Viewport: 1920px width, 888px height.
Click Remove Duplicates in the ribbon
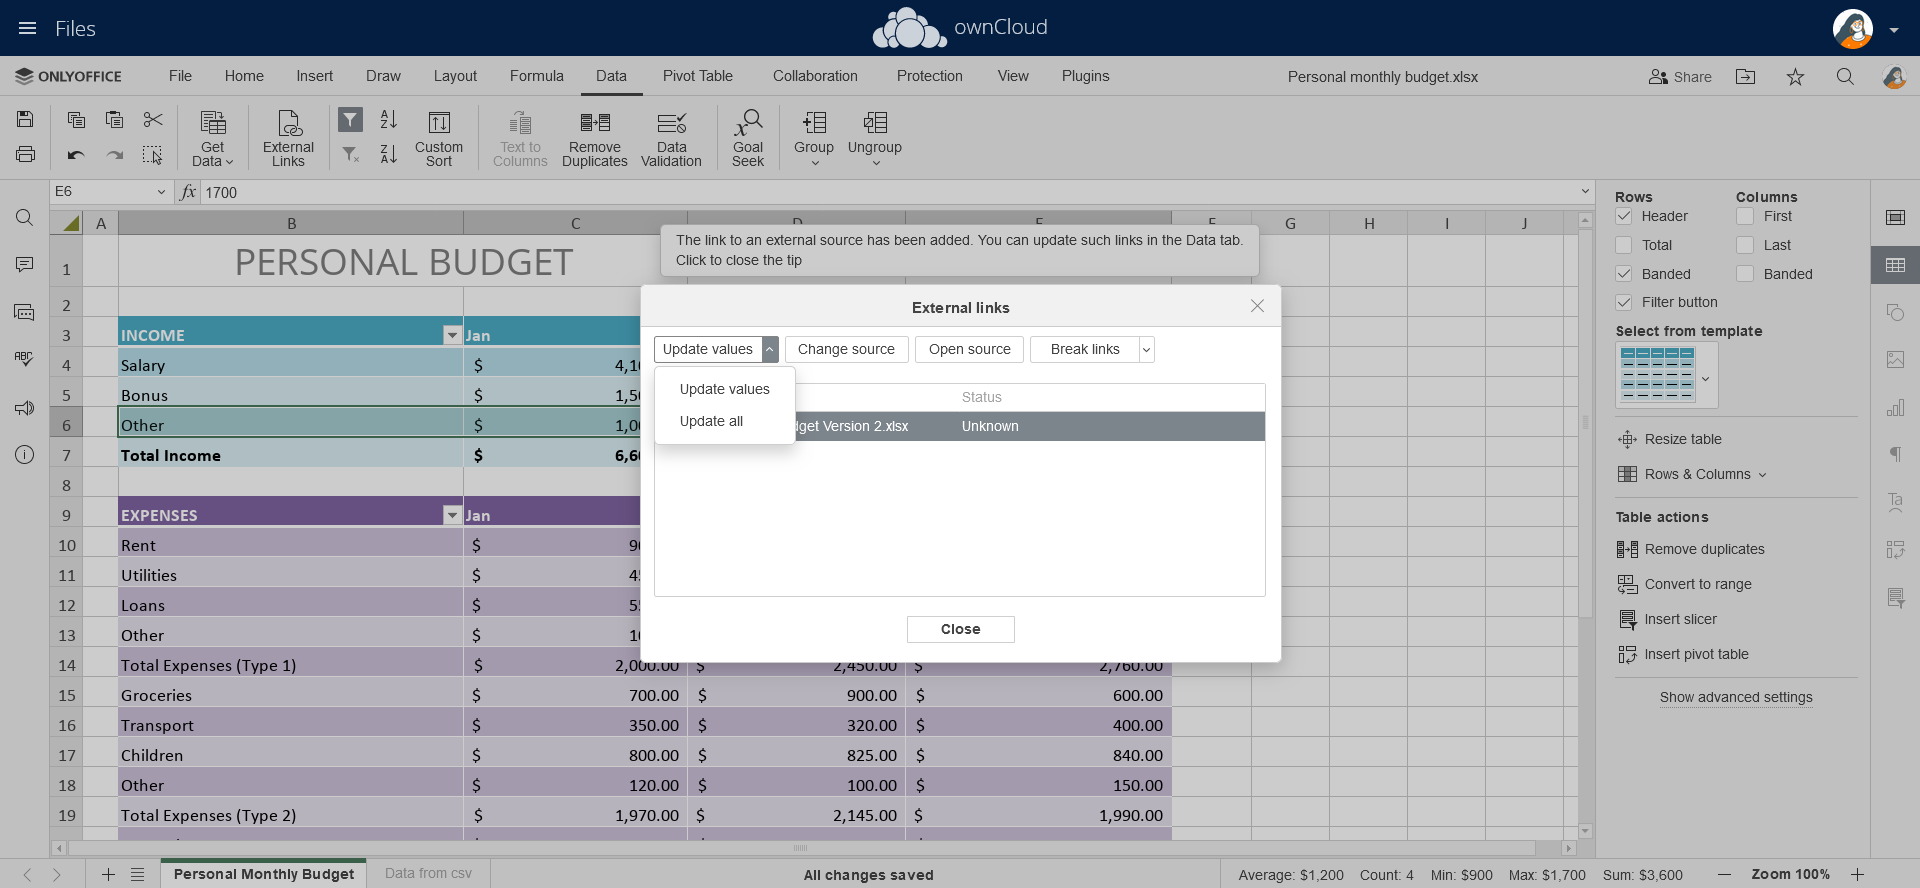pos(595,137)
